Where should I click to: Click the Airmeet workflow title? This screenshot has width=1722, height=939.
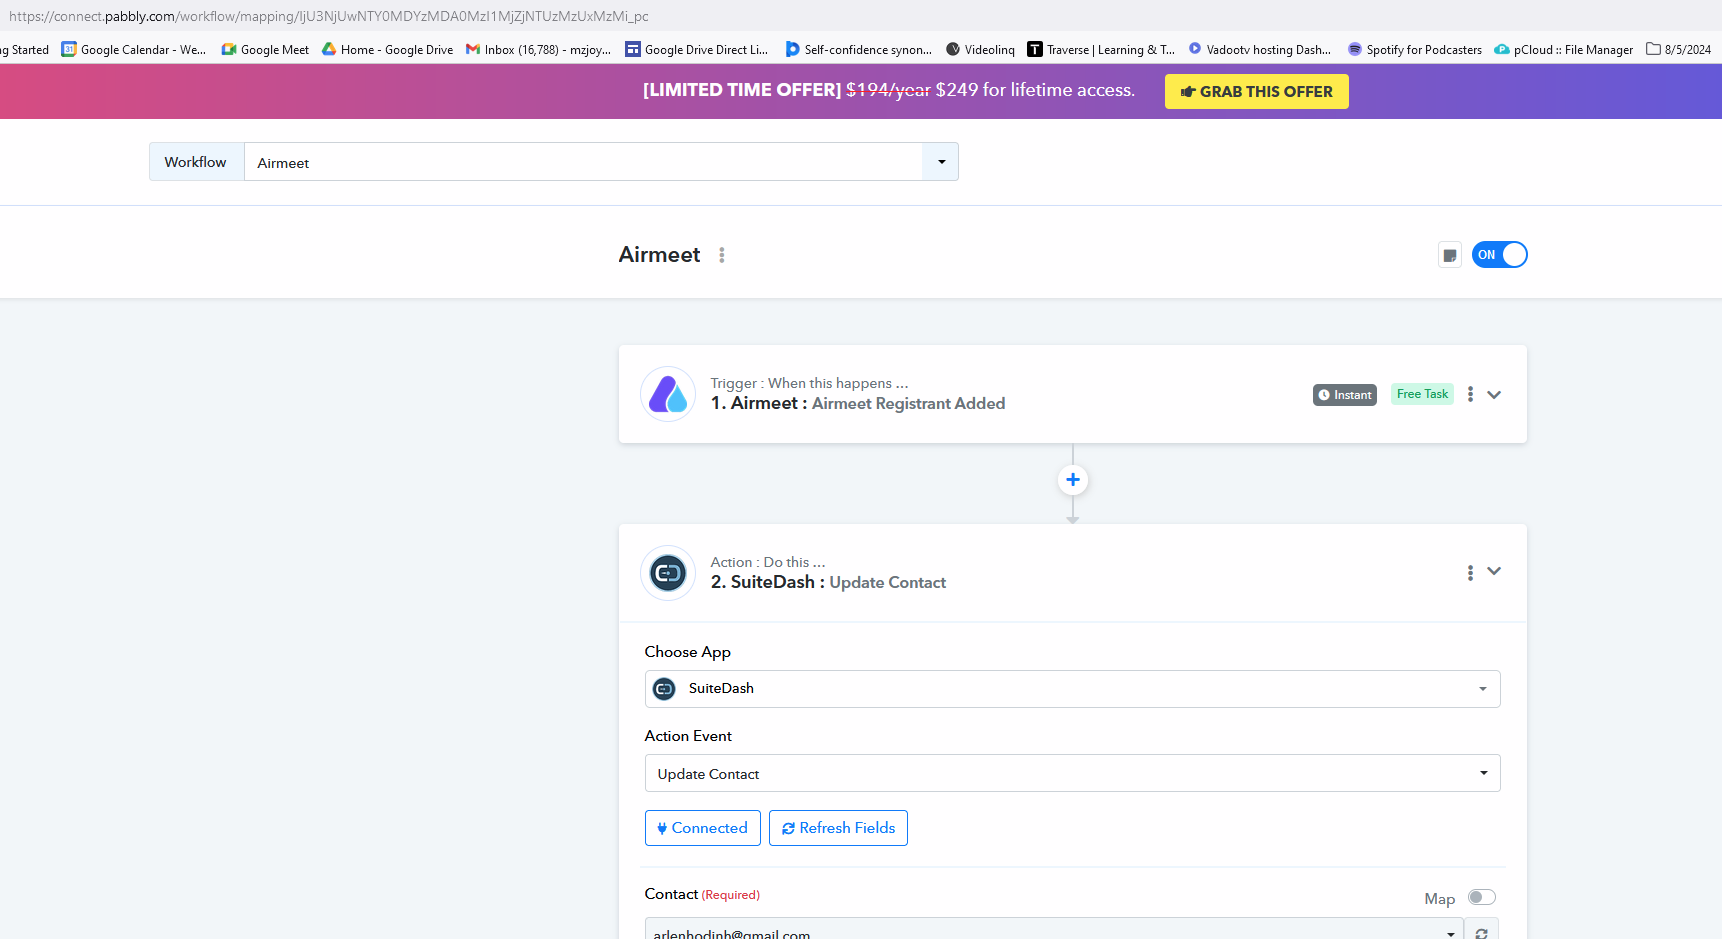(659, 255)
